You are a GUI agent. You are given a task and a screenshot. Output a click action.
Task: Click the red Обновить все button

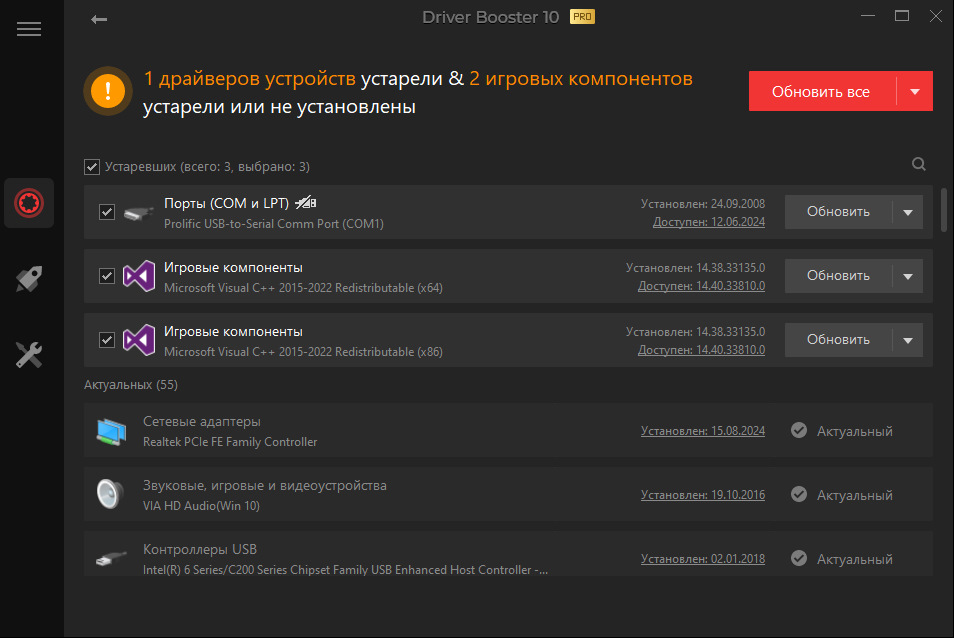(821, 92)
